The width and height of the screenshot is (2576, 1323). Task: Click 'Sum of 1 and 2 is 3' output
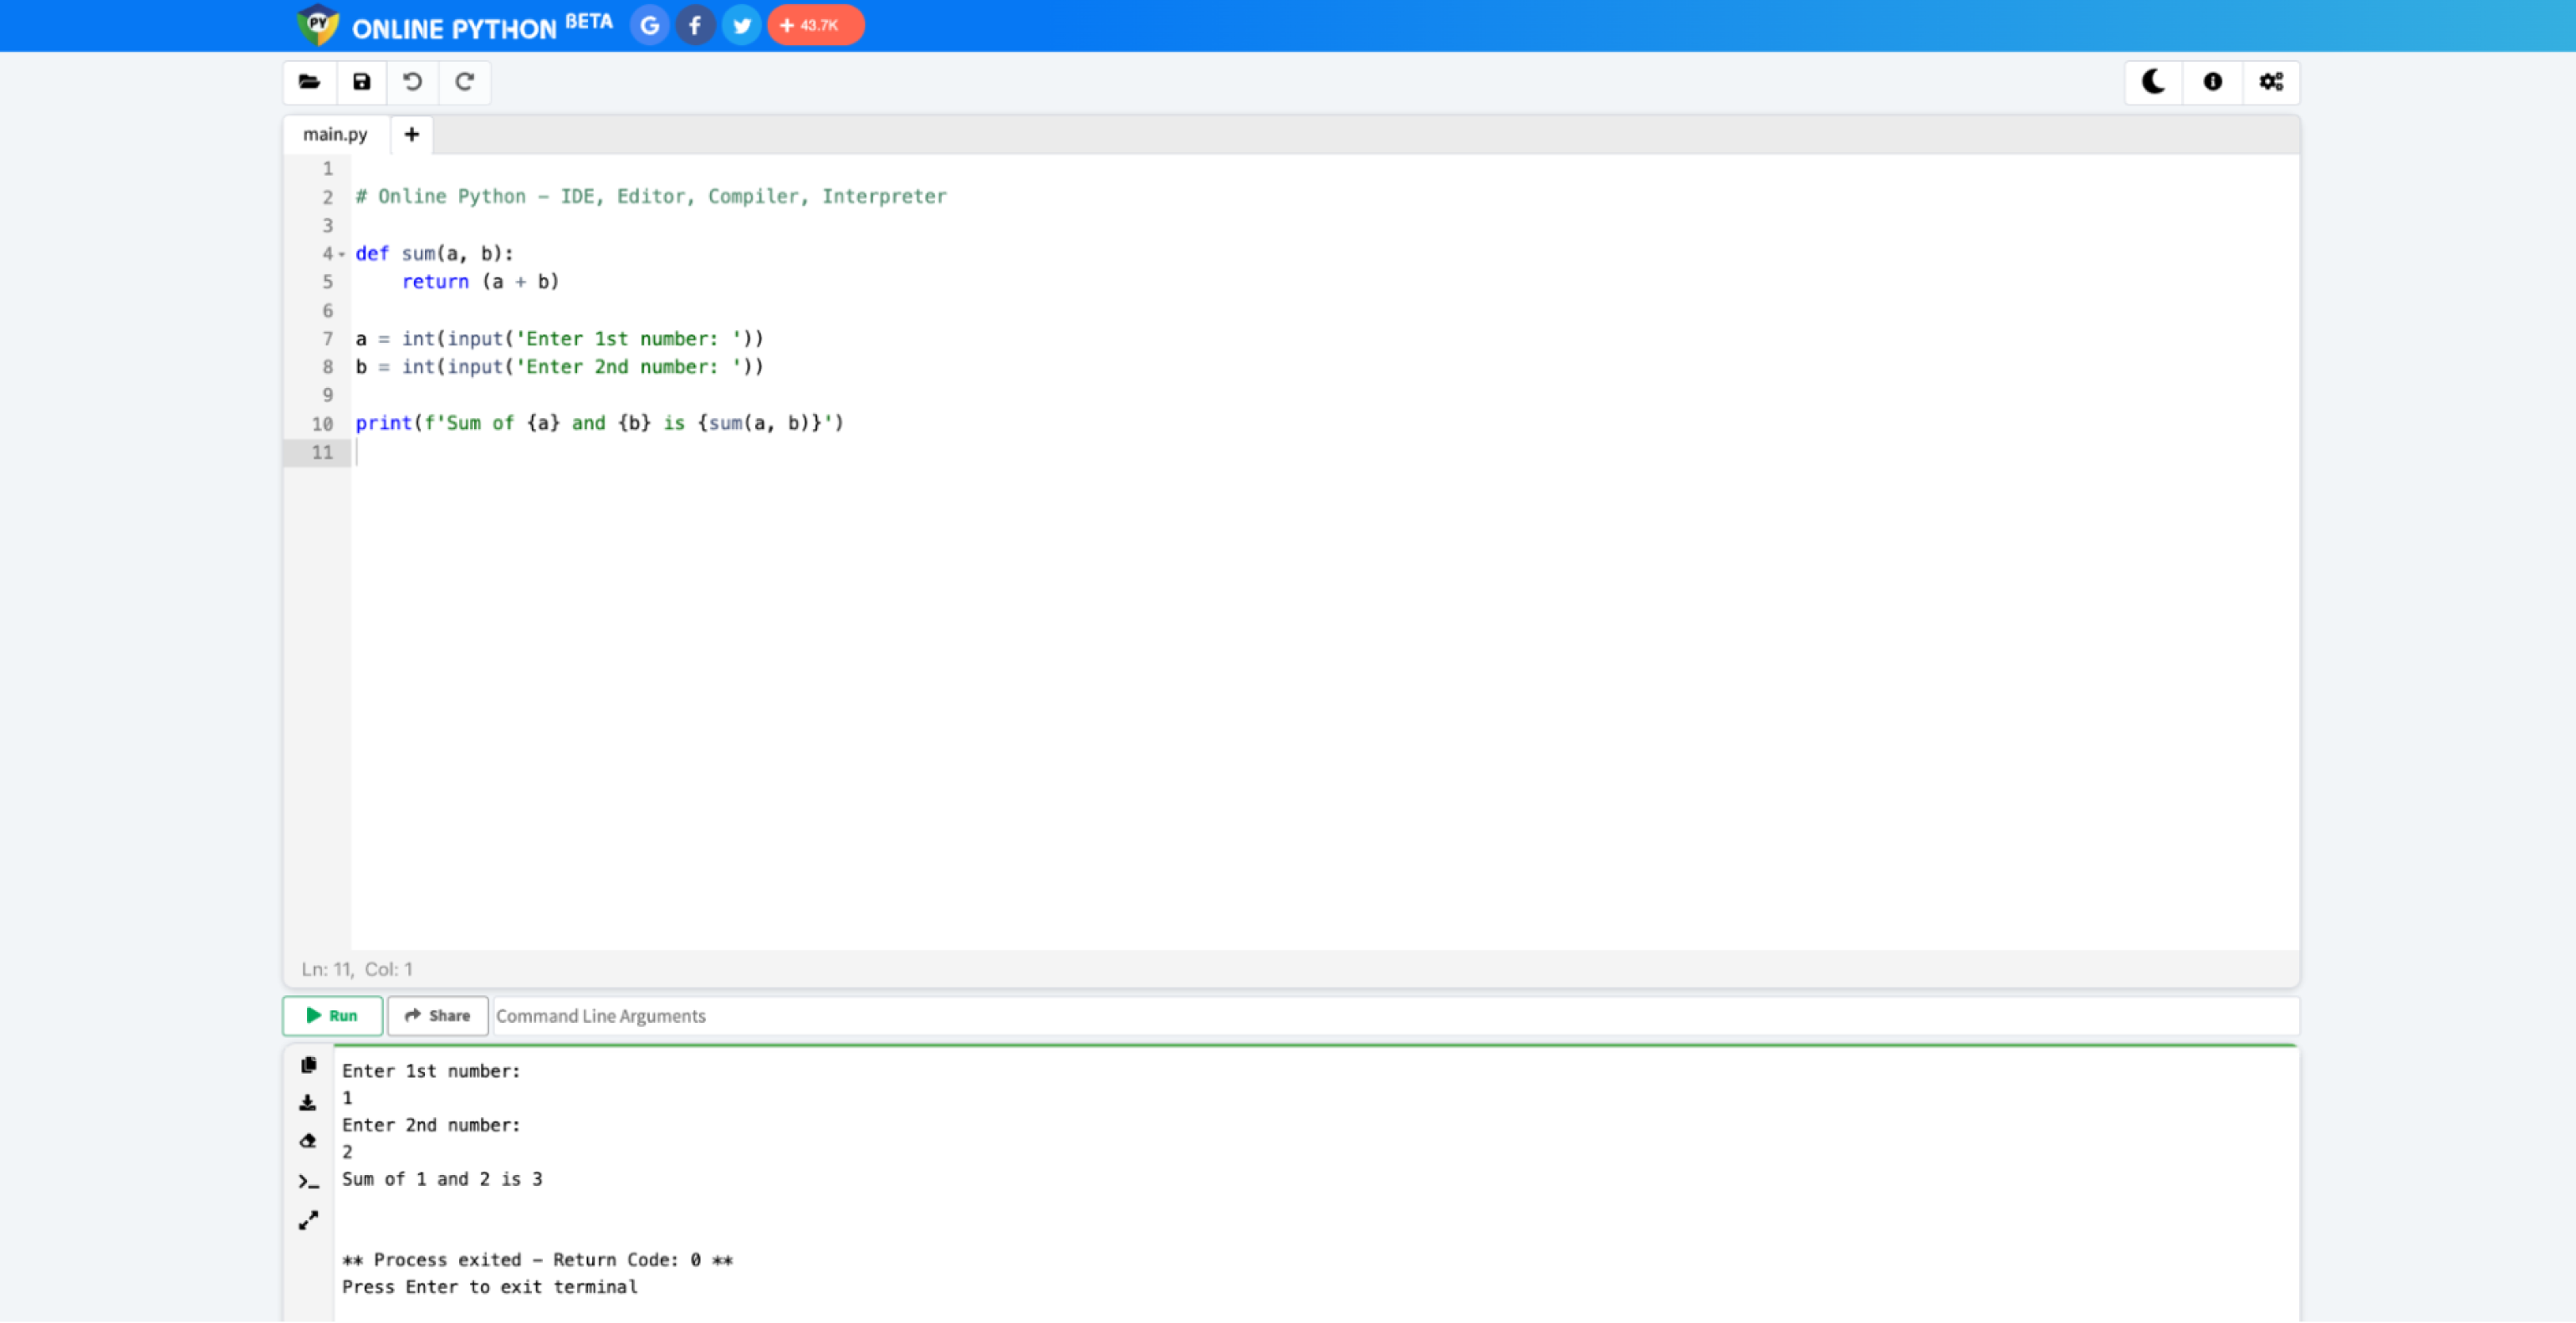click(442, 1179)
